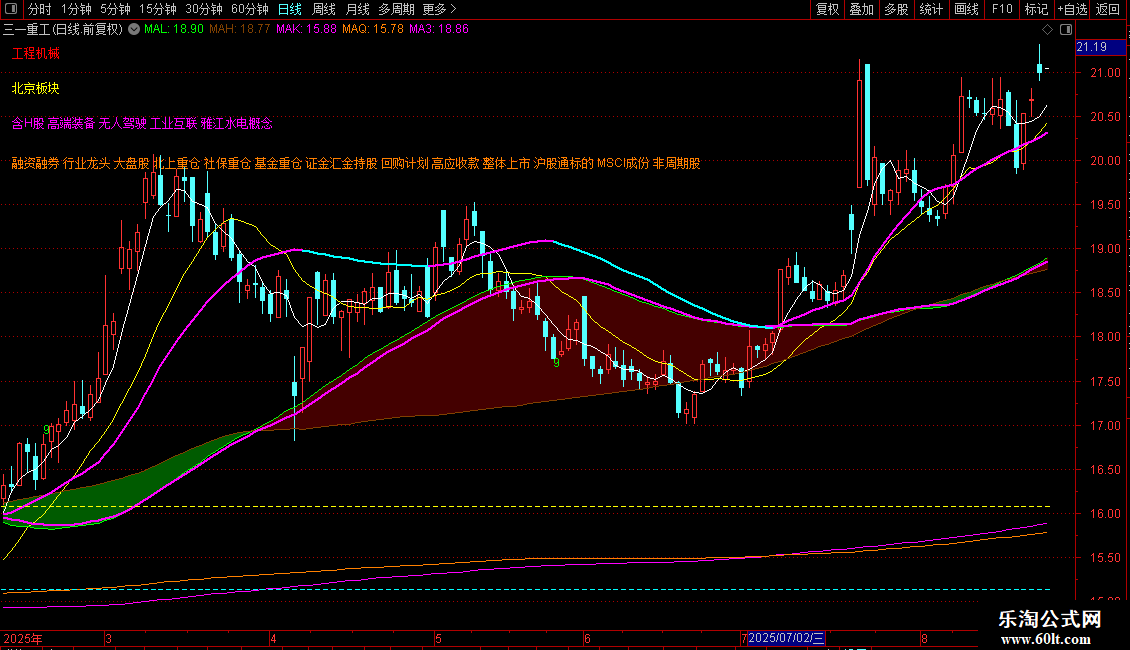Toggle the right panel icon beside price axis

(x=1066, y=30)
